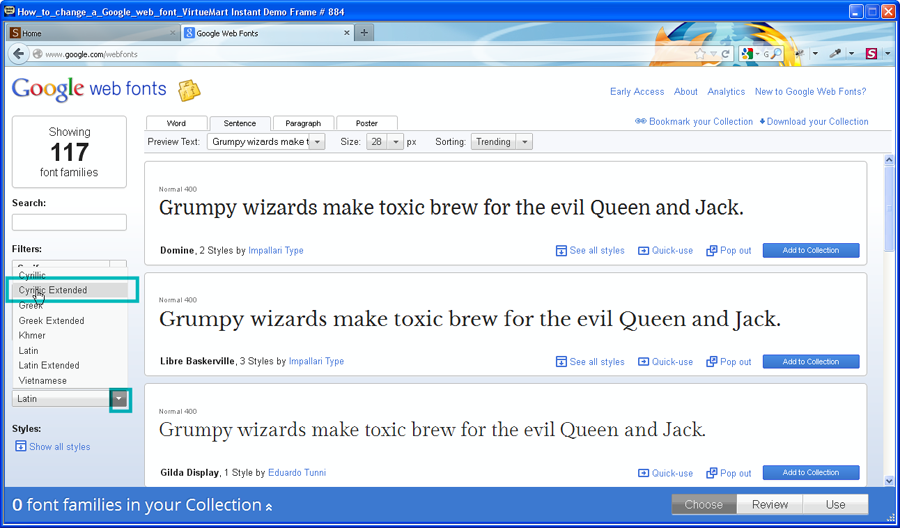
Task: Click Pop out icon for Gilda Display
Action: [712, 473]
